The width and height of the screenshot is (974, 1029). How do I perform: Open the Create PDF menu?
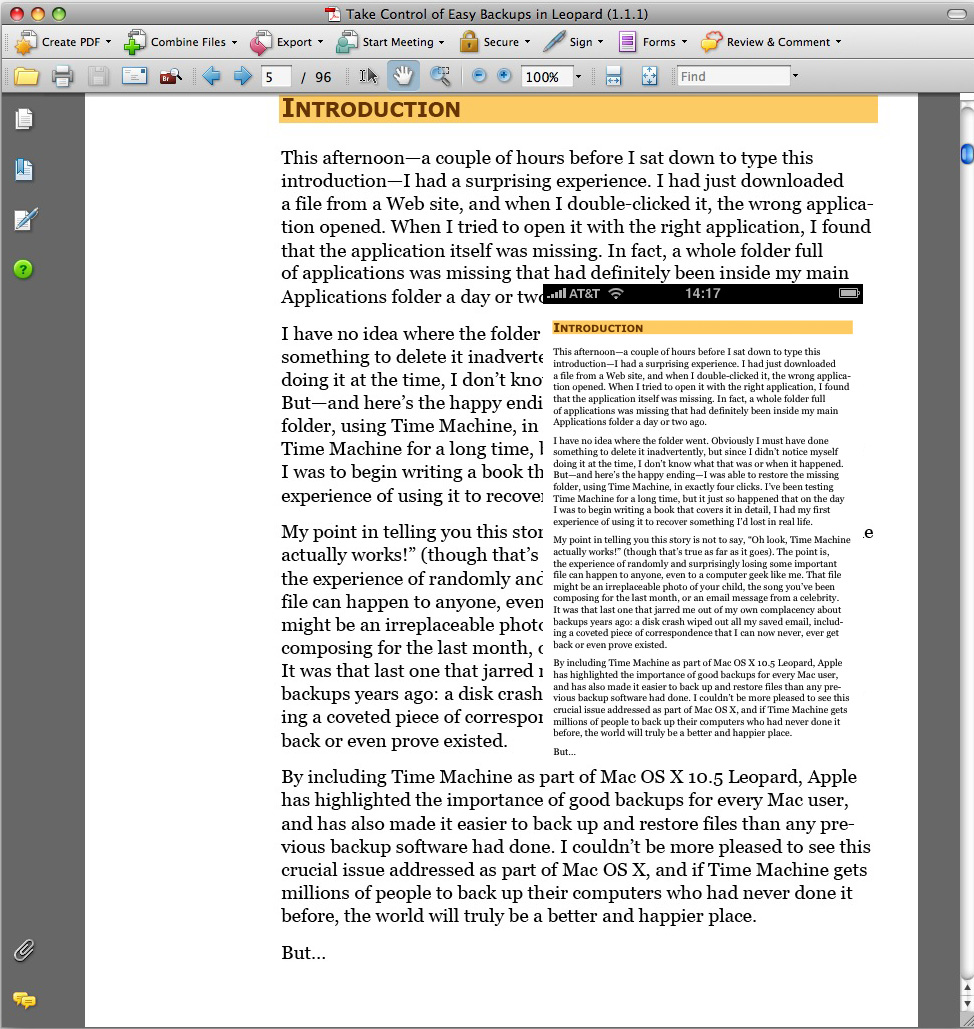pyautogui.click(x=62, y=42)
